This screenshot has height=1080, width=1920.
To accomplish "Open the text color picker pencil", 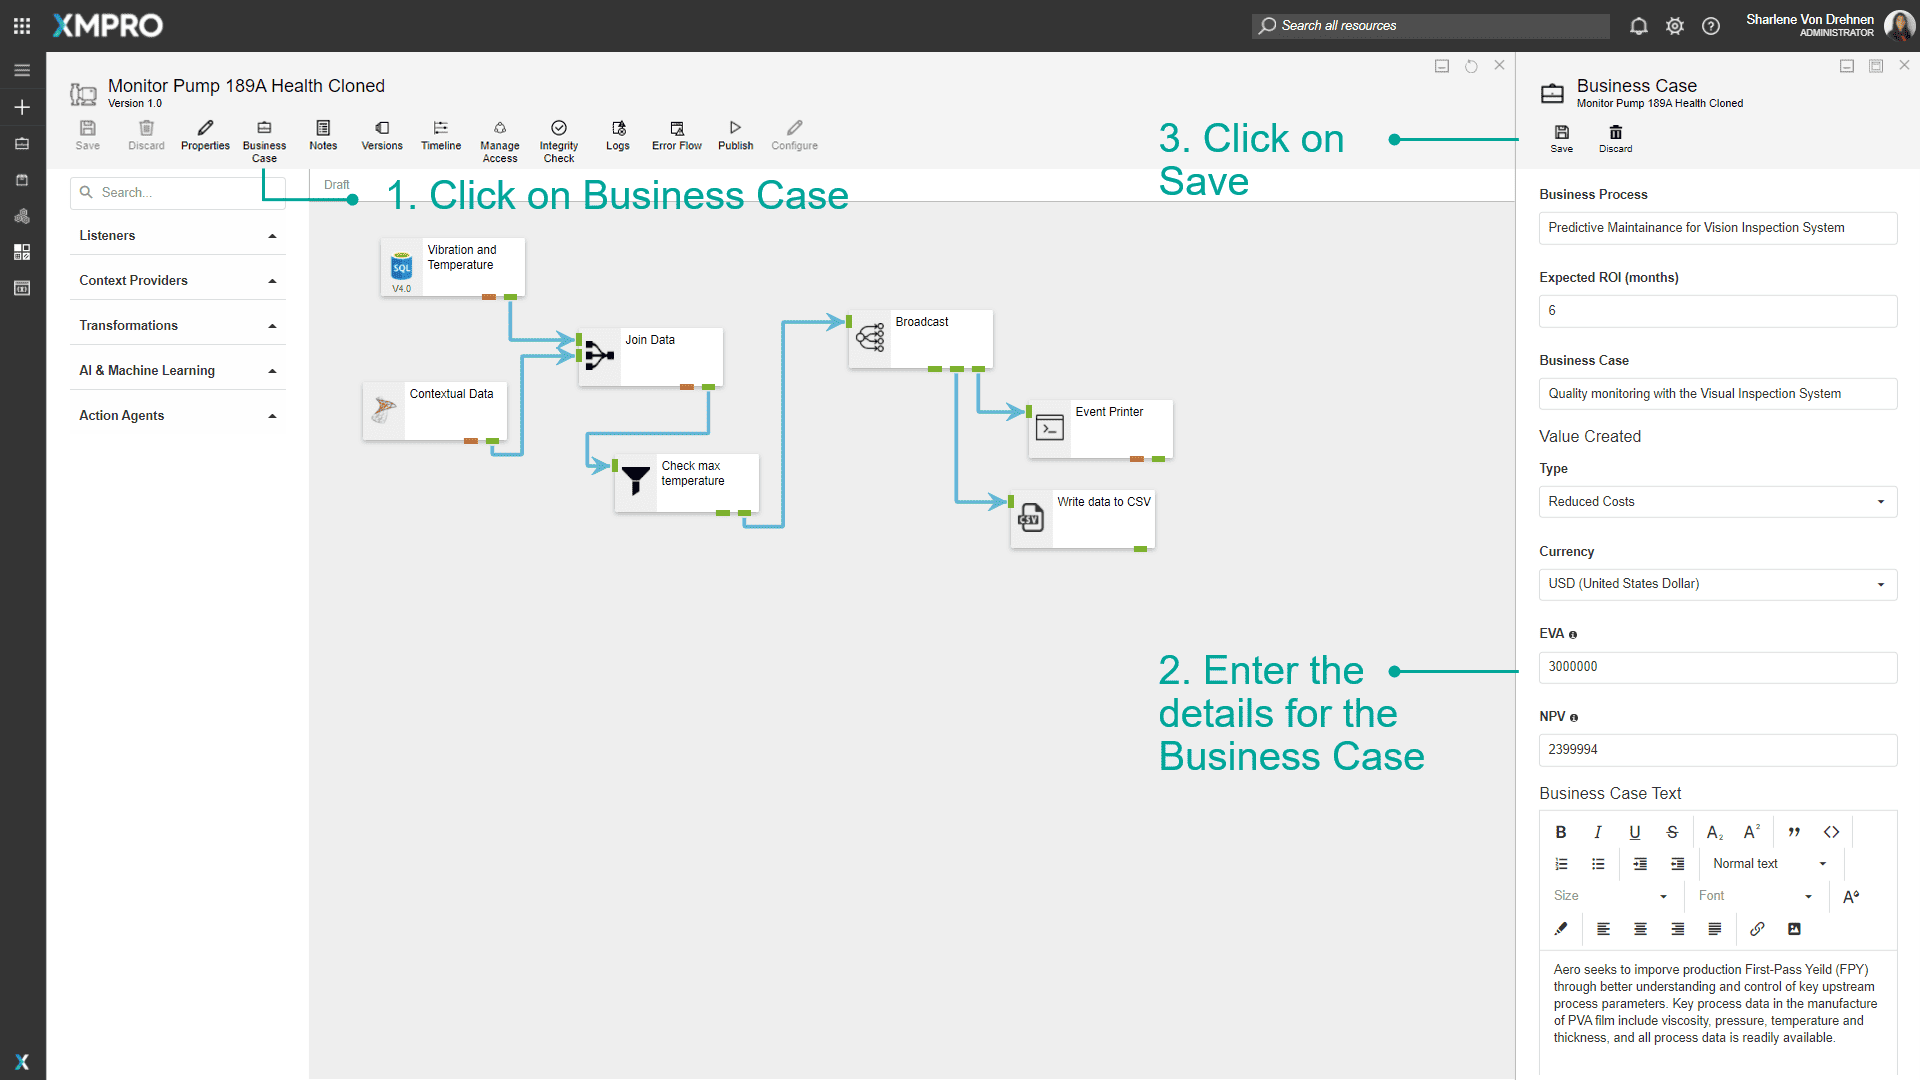I will click(x=1561, y=928).
